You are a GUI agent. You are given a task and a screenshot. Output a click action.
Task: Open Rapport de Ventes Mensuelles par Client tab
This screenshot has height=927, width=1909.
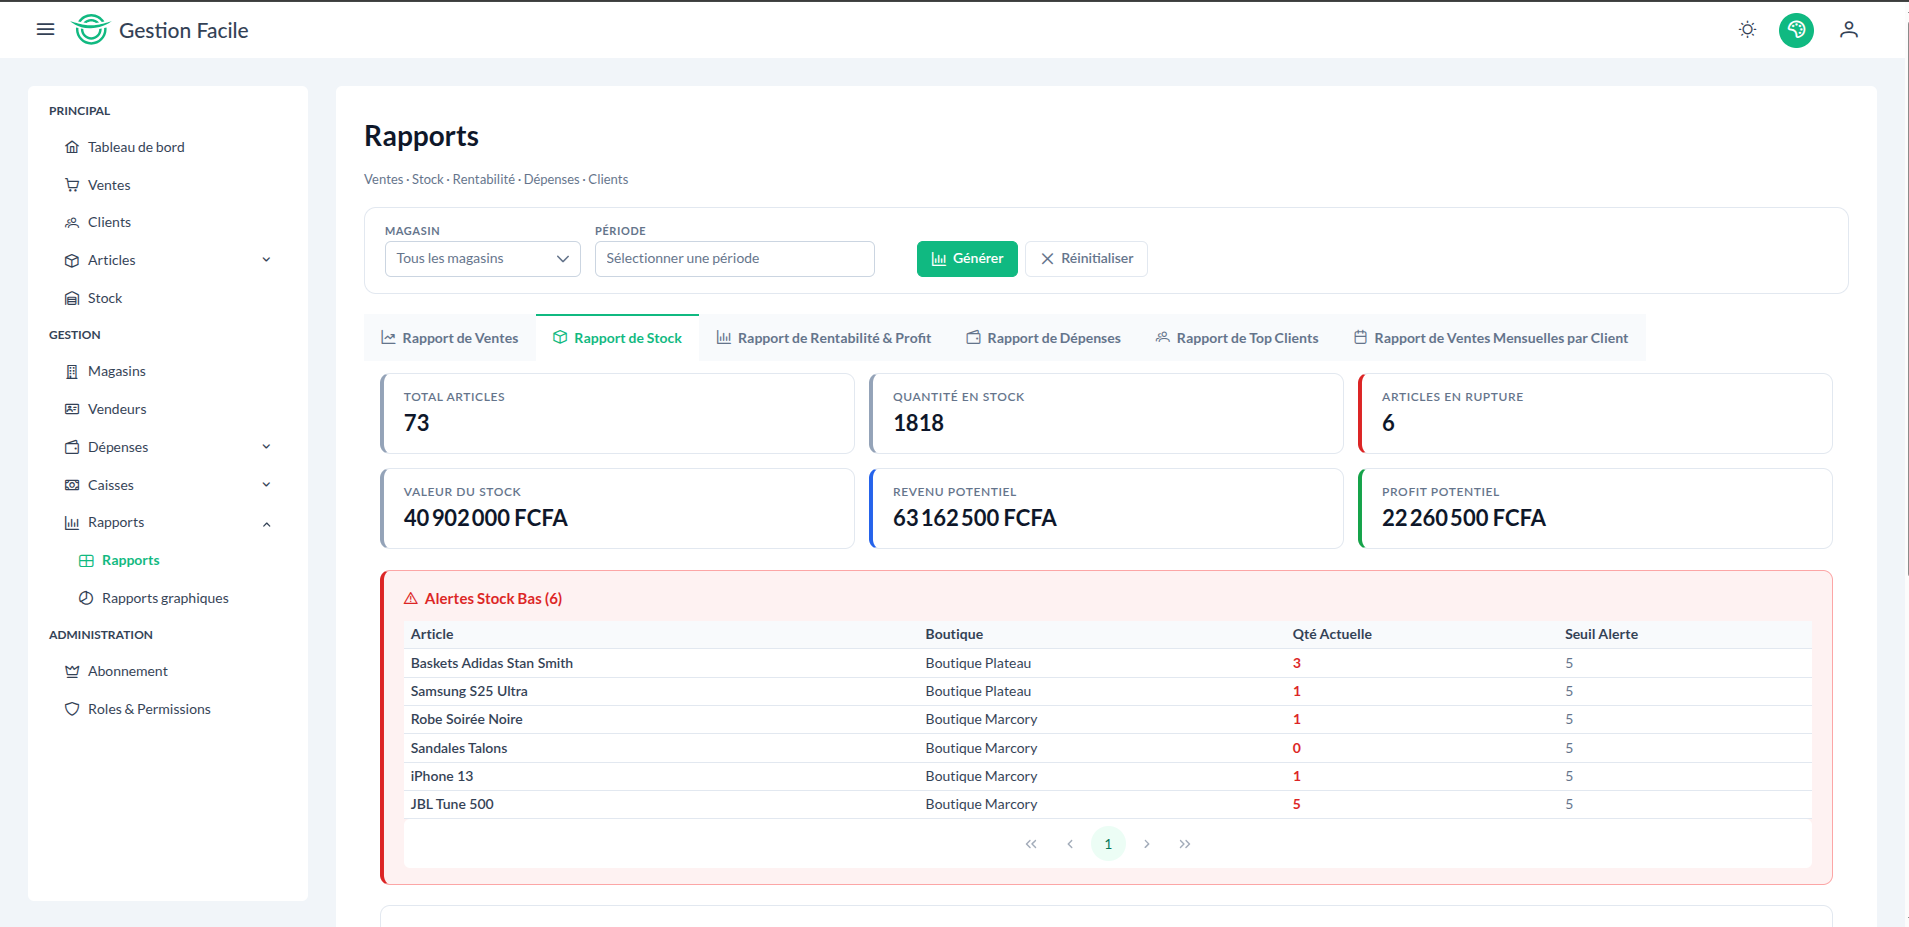1491,338
